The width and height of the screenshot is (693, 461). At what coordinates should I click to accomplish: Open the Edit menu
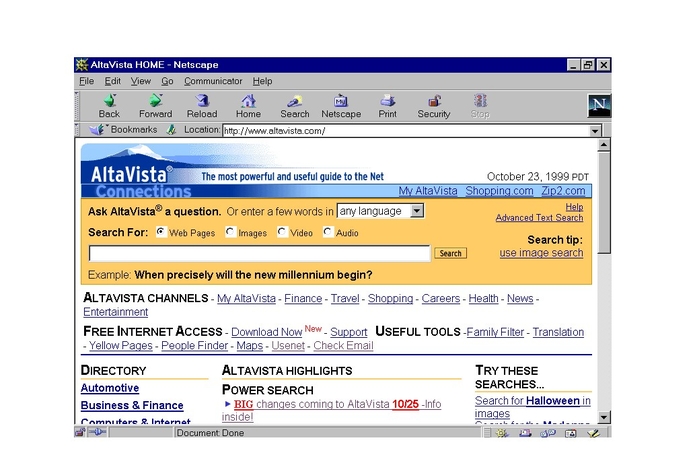[112, 81]
